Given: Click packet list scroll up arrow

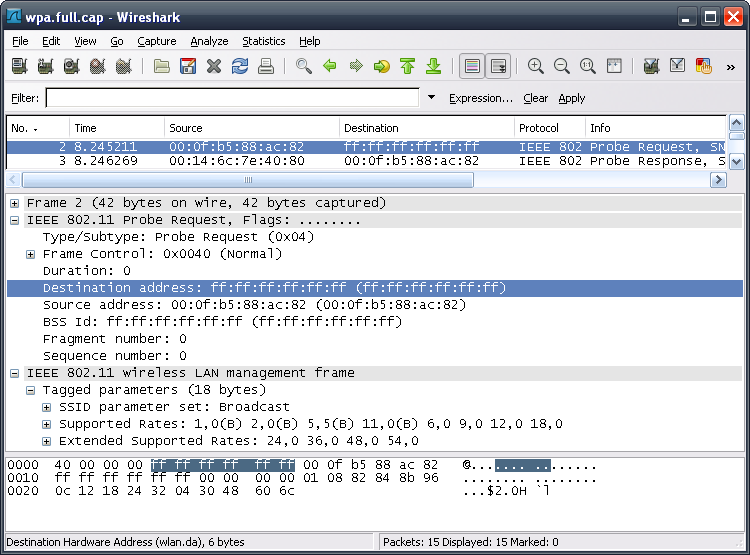Looking at the screenshot, I should pyautogui.click(x=736, y=123).
